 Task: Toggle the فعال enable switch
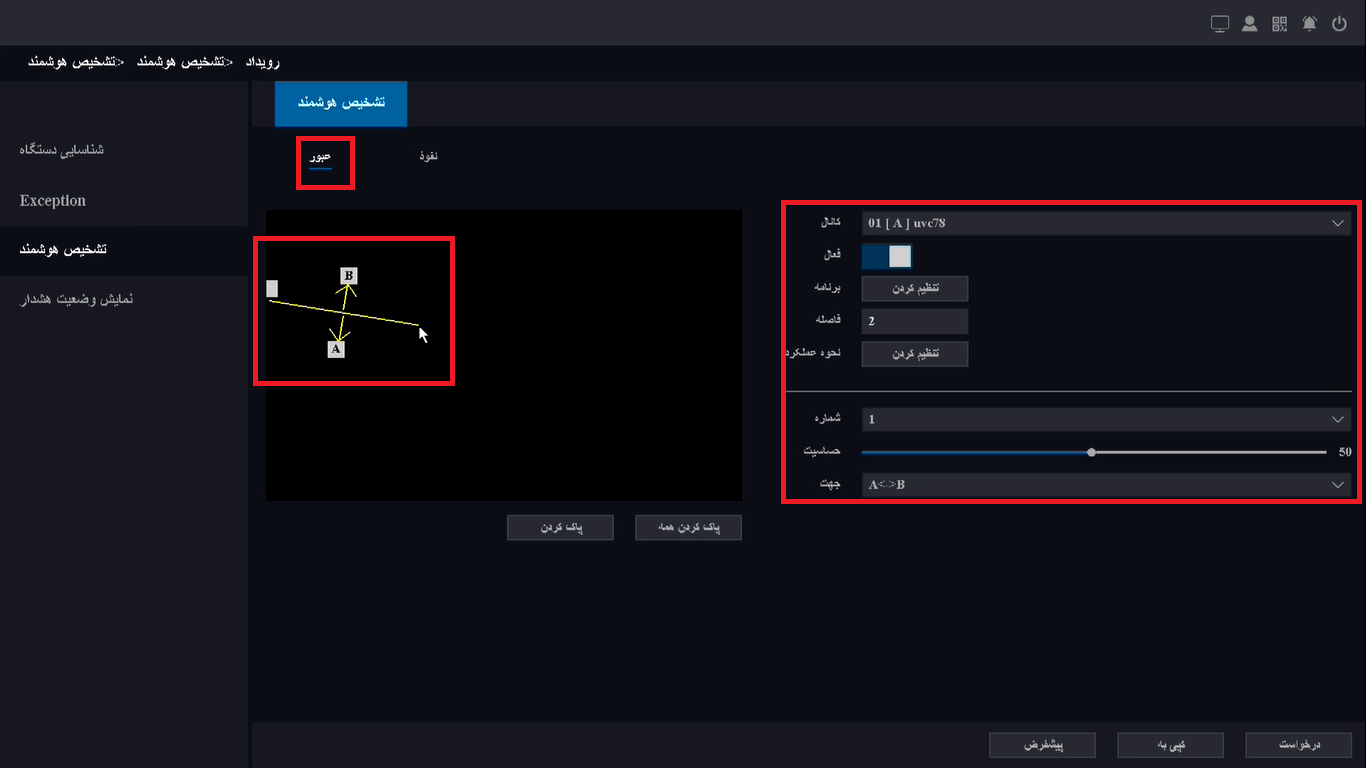click(887, 256)
